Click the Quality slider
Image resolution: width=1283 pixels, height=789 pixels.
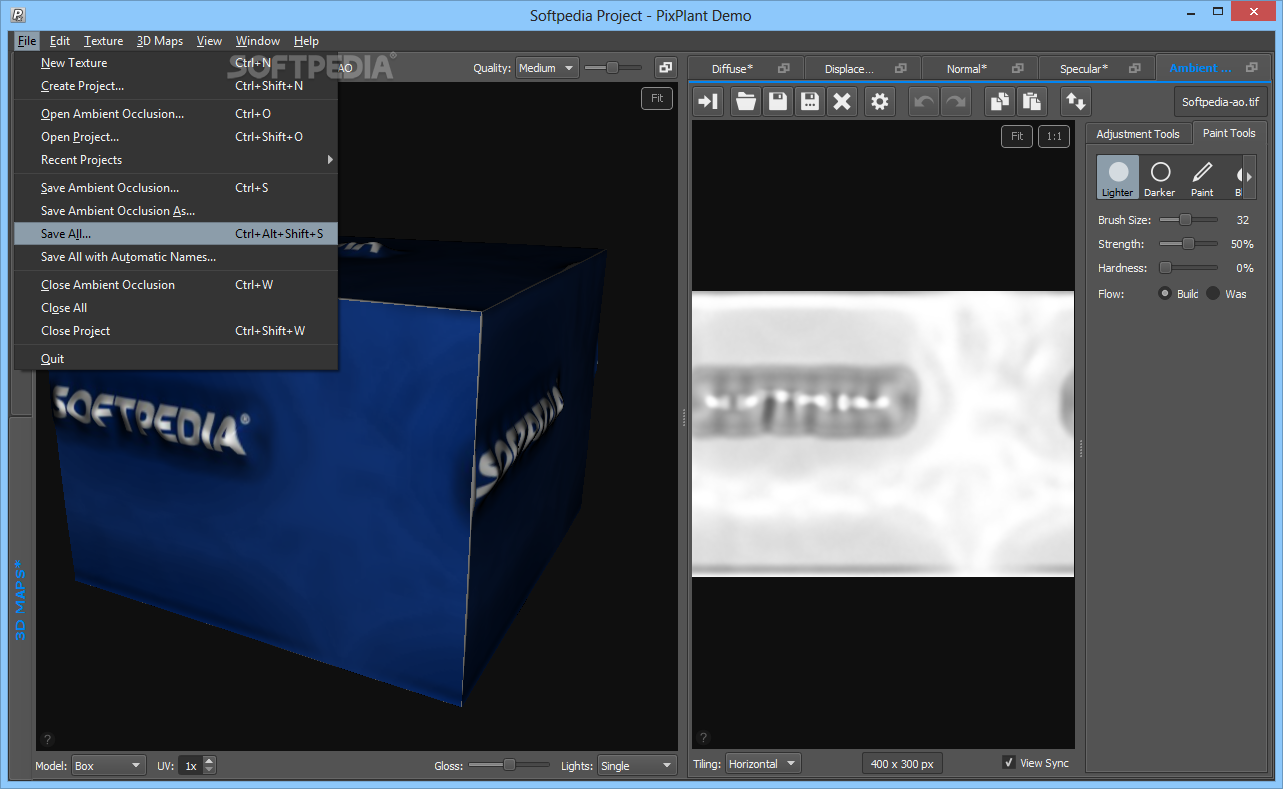tap(613, 68)
